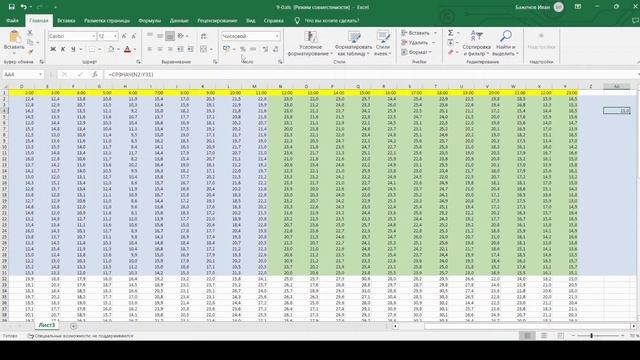640x360 pixels.
Task: Click the red font color A
Action: click(x=127, y=49)
